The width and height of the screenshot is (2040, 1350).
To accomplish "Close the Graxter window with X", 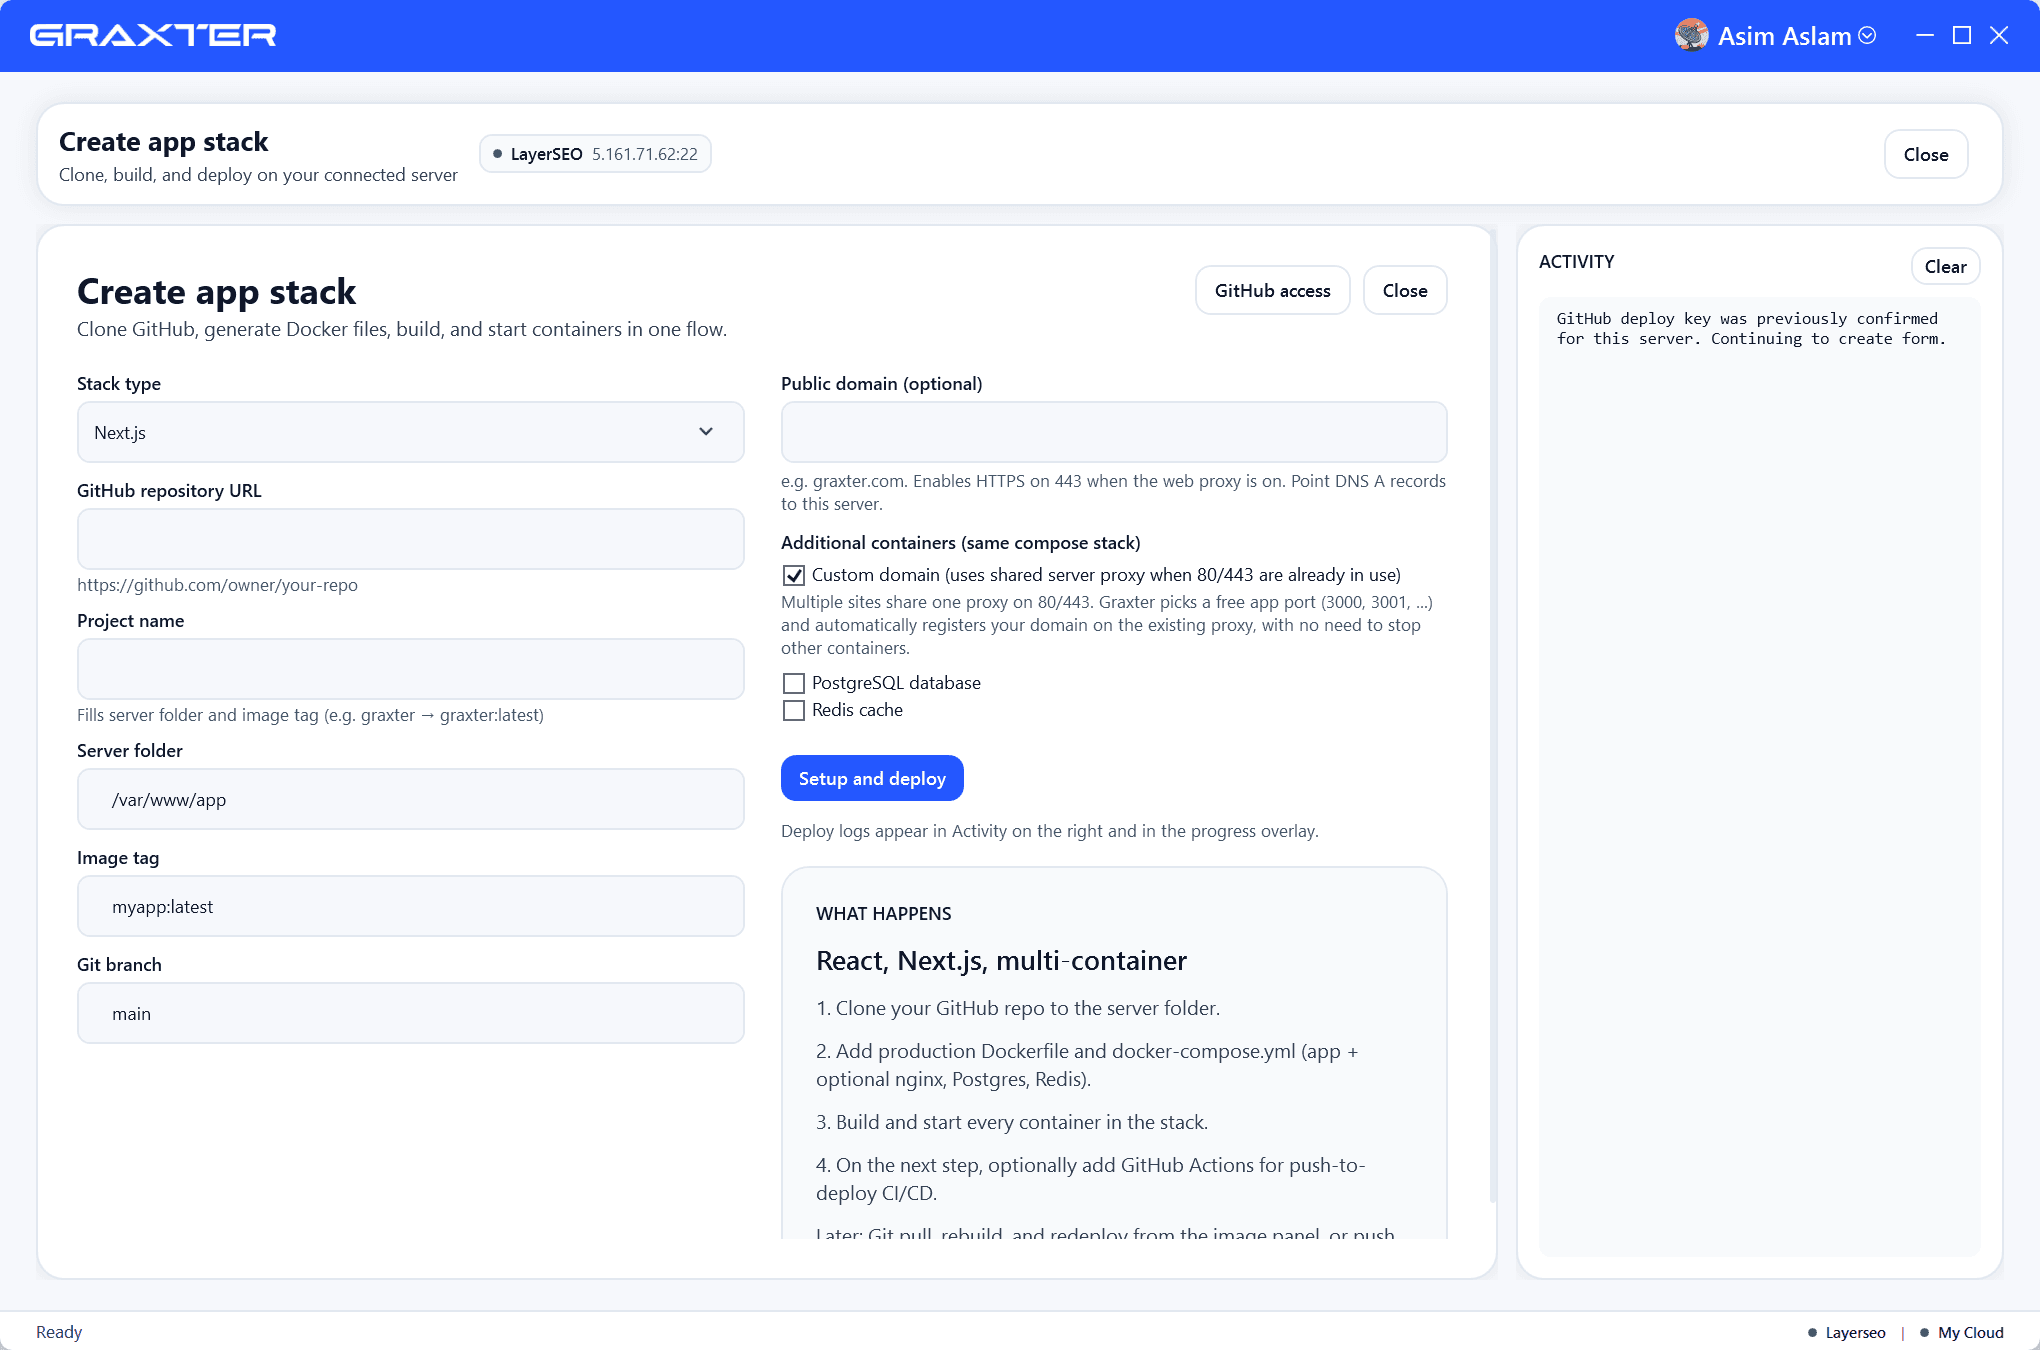I will (x=1999, y=36).
